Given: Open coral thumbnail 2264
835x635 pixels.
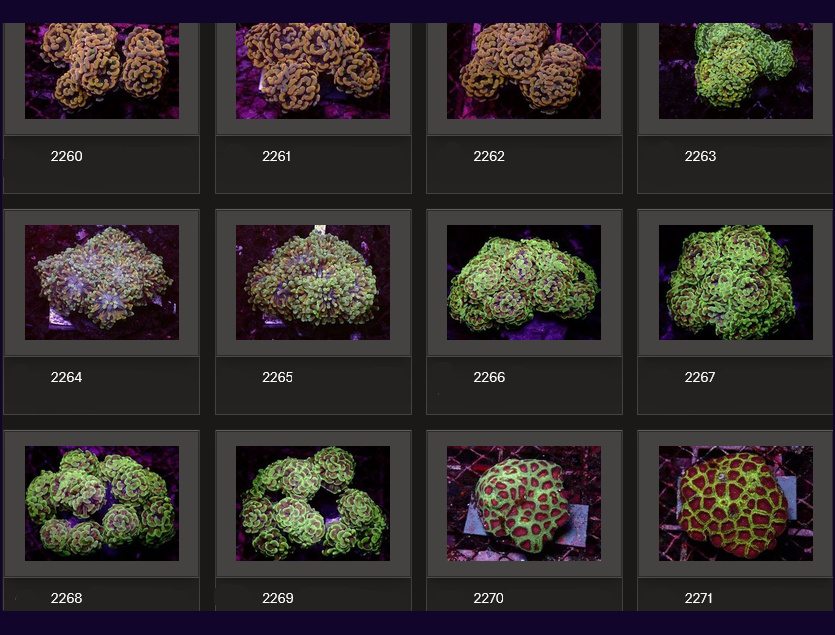Looking at the screenshot, I should click(102, 282).
